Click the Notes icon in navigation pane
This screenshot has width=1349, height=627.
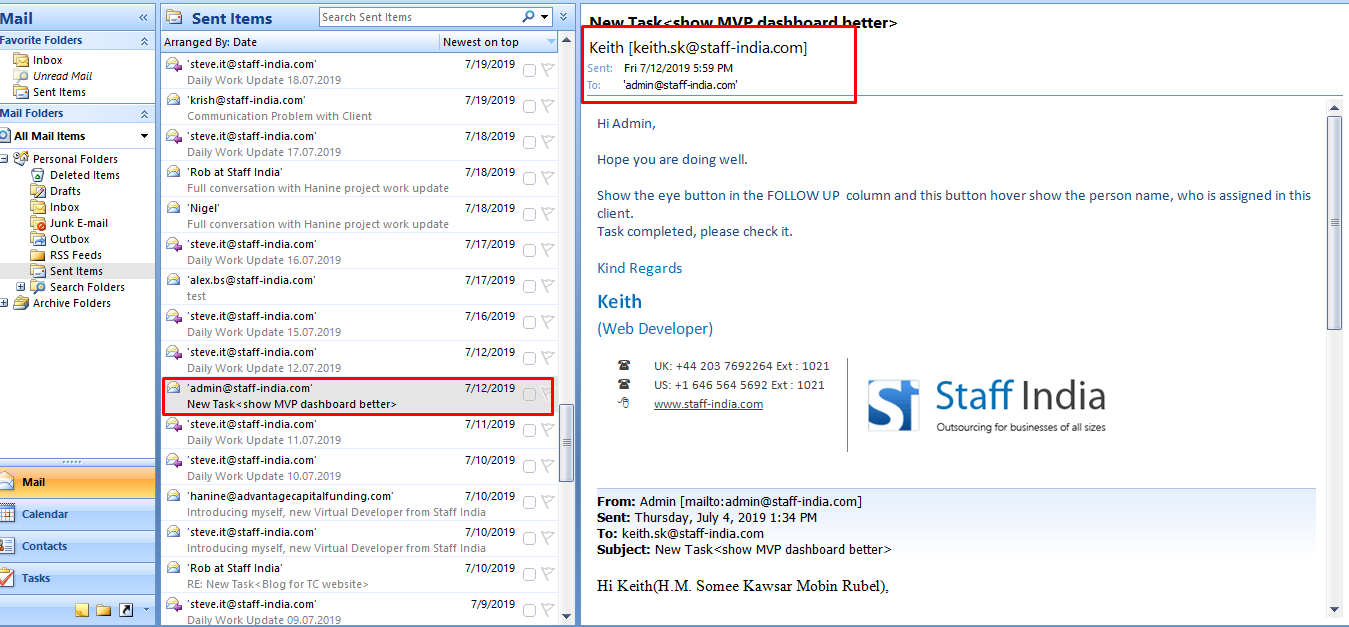[x=82, y=610]
